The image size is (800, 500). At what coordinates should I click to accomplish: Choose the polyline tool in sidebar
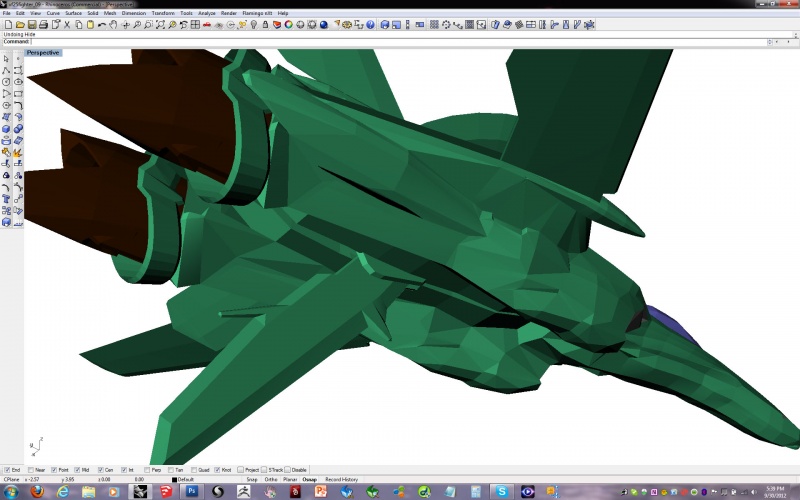6,70
